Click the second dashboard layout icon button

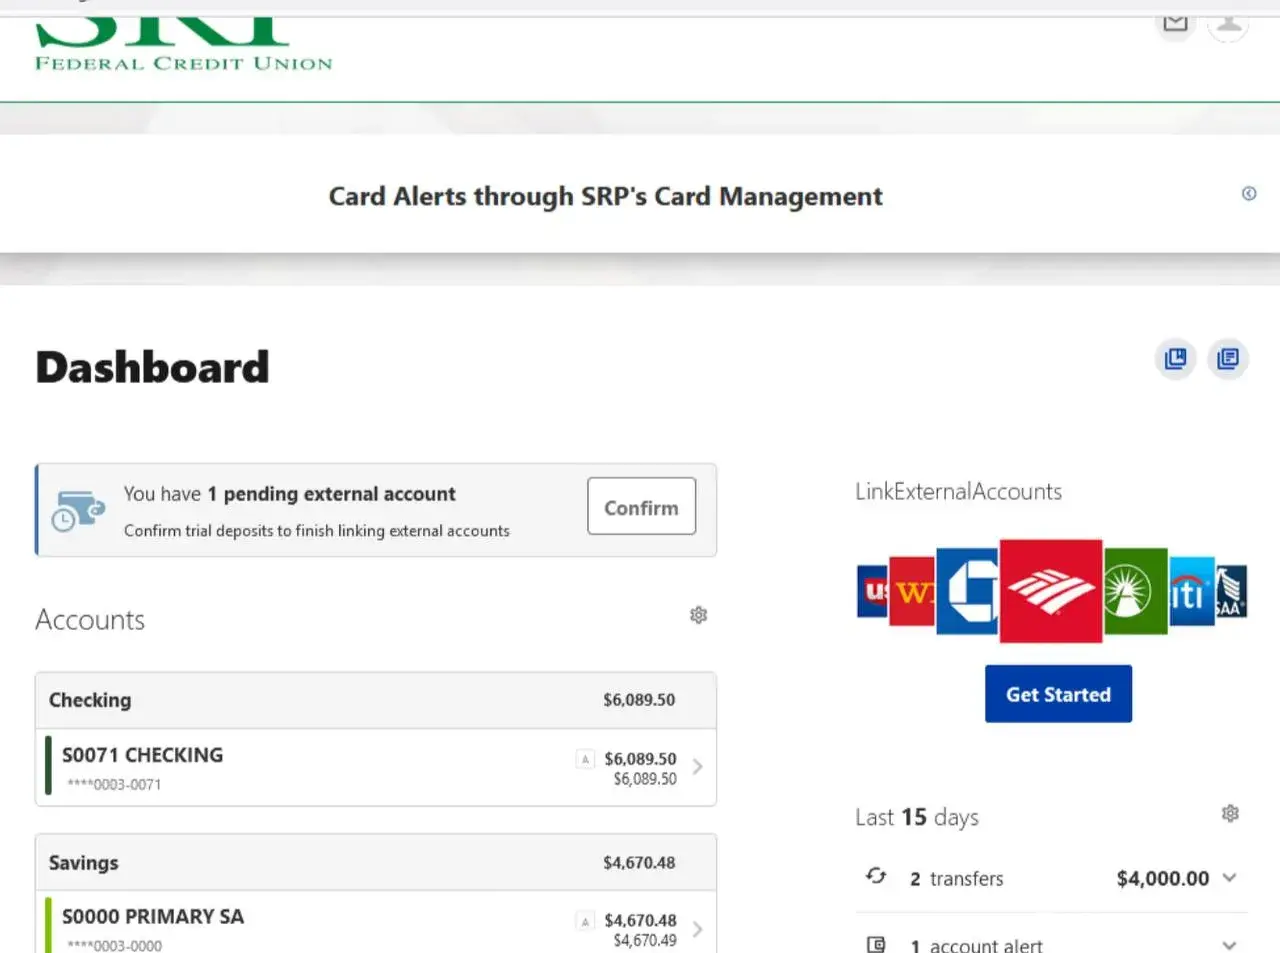coord(1228,358)
